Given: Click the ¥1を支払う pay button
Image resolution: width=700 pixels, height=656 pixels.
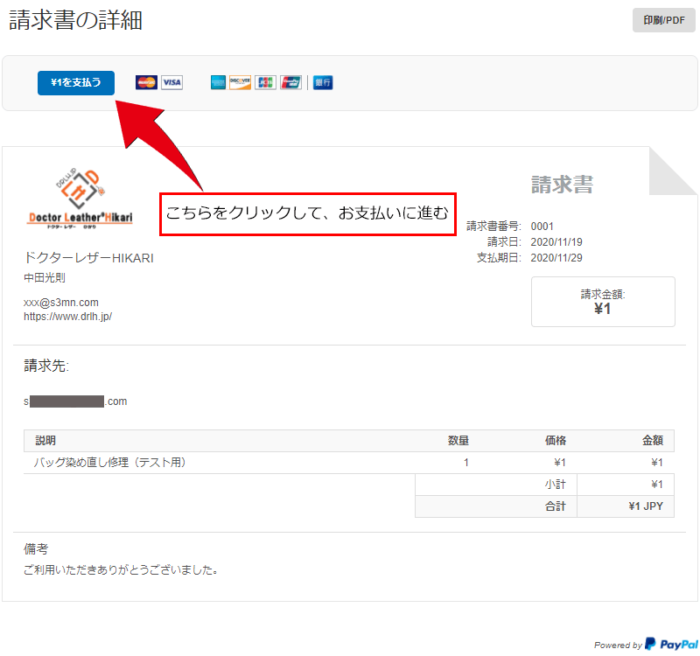Looking at the screenshot, I should pyautogui.click(x=76, y=83).
